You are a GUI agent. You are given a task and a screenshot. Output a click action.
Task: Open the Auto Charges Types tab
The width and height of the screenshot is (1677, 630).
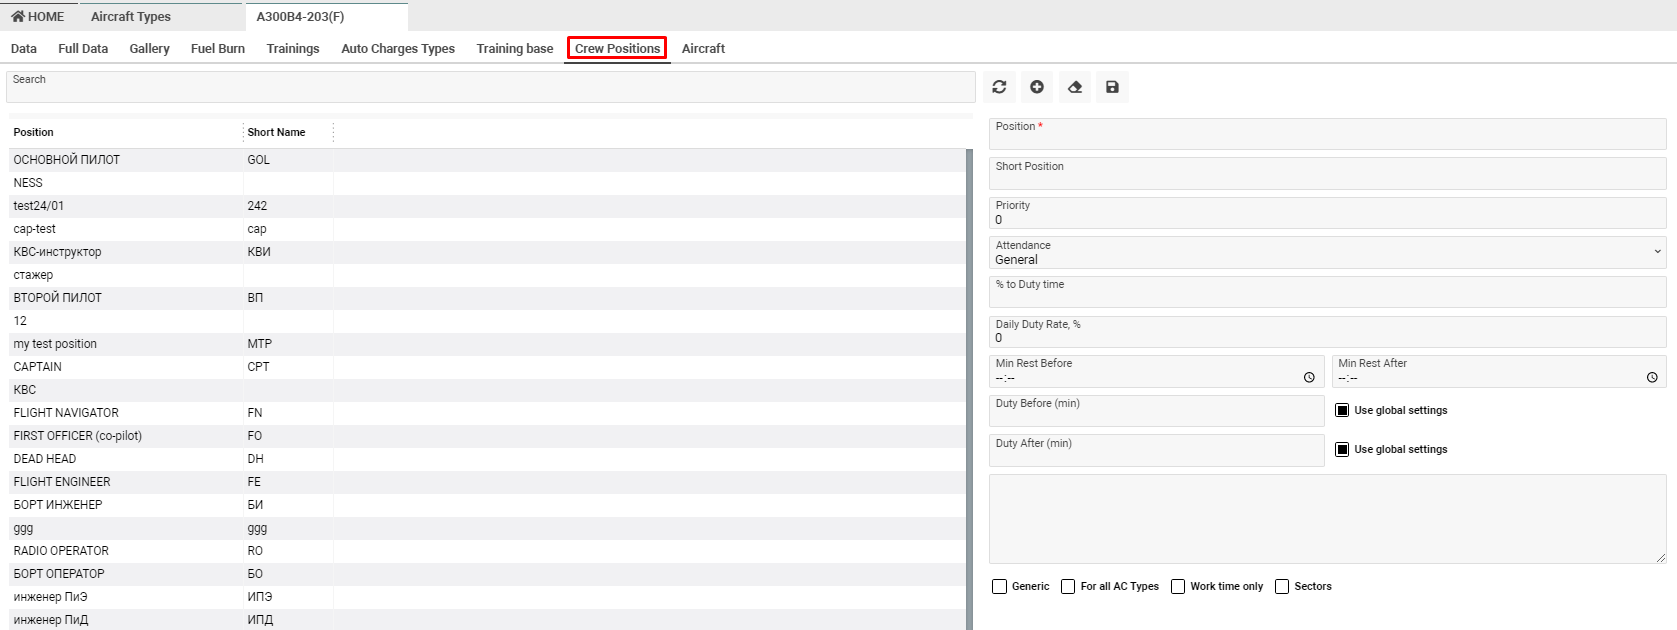(x=397, y=49)
